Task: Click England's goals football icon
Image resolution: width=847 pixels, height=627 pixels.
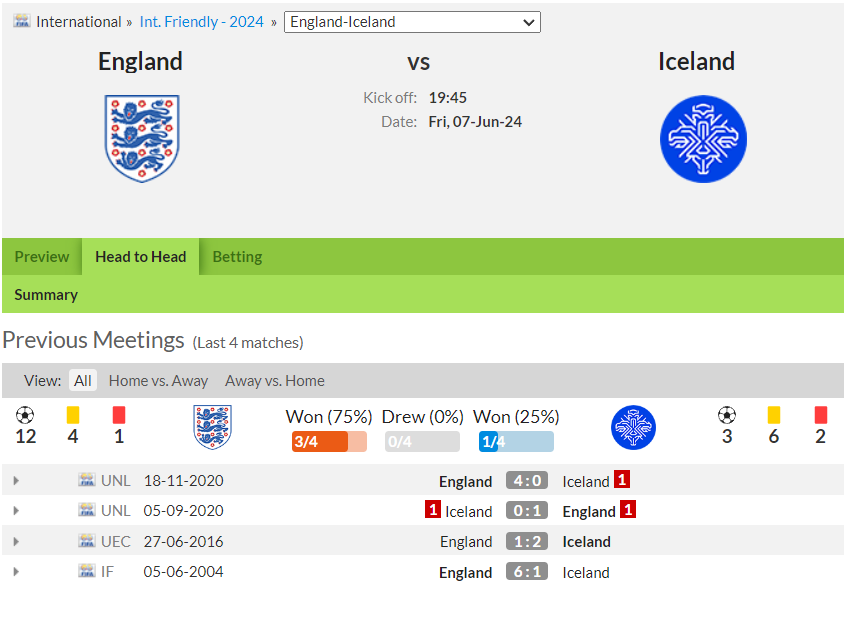Action: tap(25, 415)
